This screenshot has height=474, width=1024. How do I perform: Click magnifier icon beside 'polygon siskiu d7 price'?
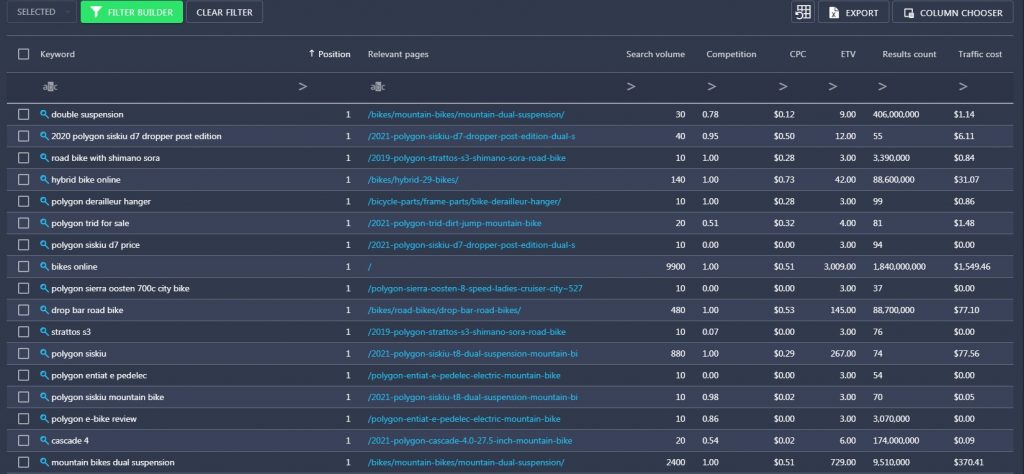pos(44,245)
